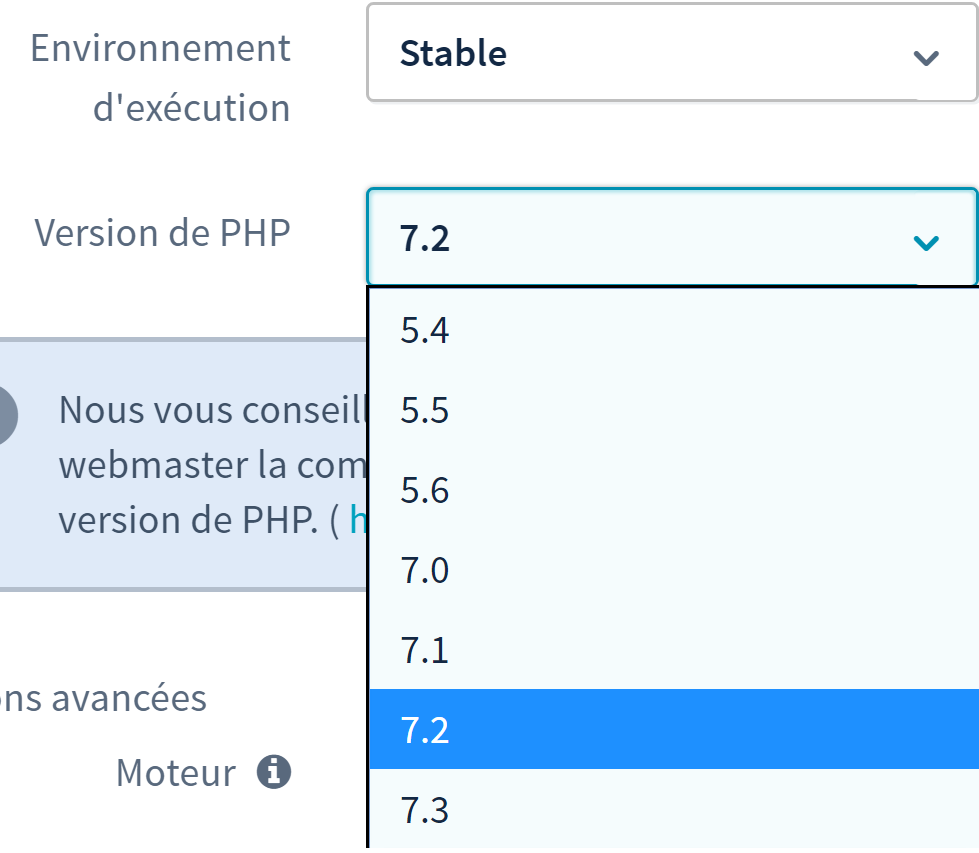Image resolution: width=979 pixels, height=853 pixels.
Task: Click the Version de PHP label
Action: pos(162,233)
